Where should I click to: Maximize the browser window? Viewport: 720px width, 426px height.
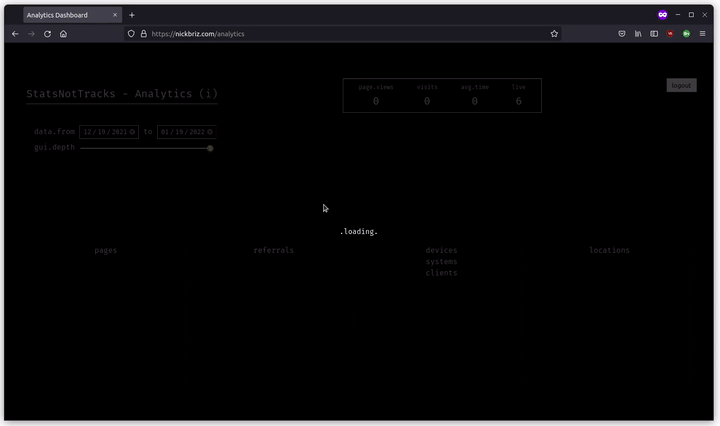click(691, 15)
